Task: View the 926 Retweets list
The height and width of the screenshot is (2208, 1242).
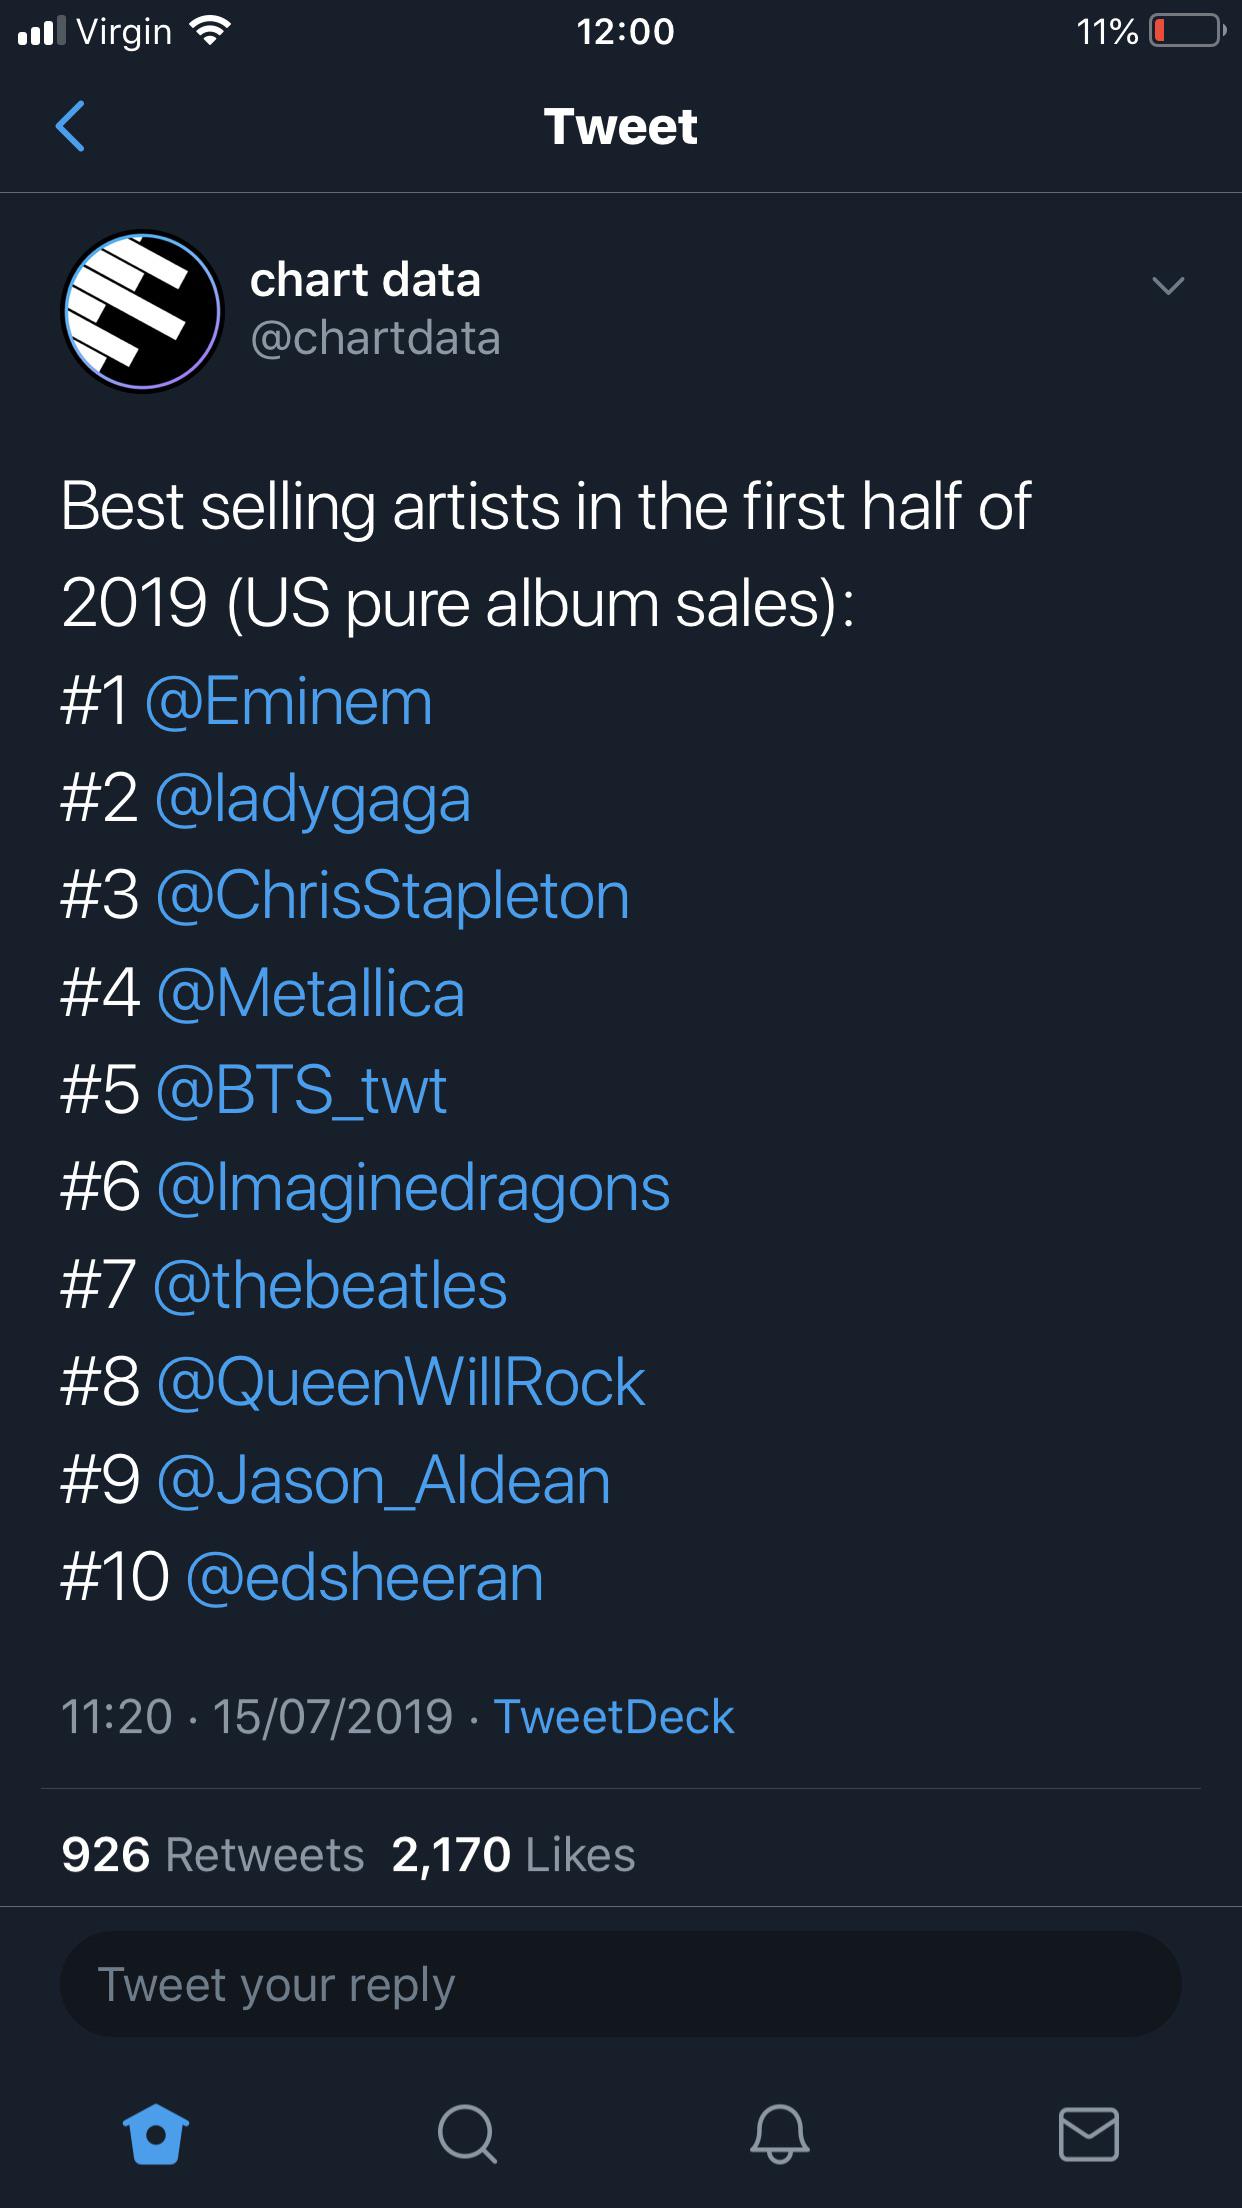Action: 208,1854
